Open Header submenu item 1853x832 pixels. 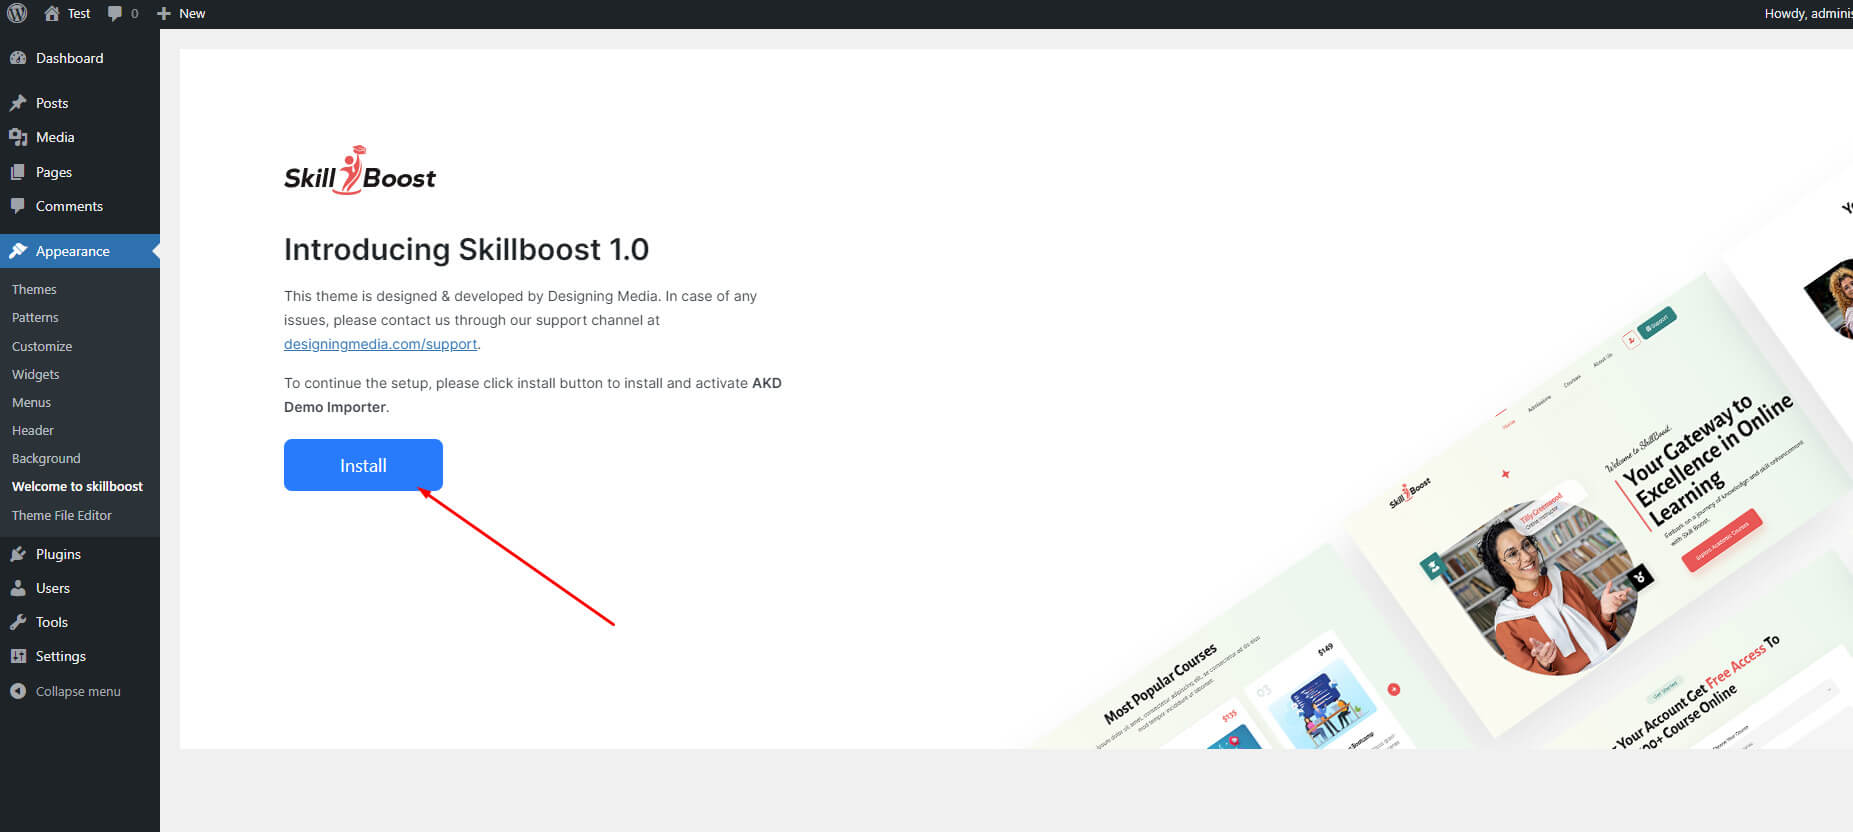click(x=33, y=430)
